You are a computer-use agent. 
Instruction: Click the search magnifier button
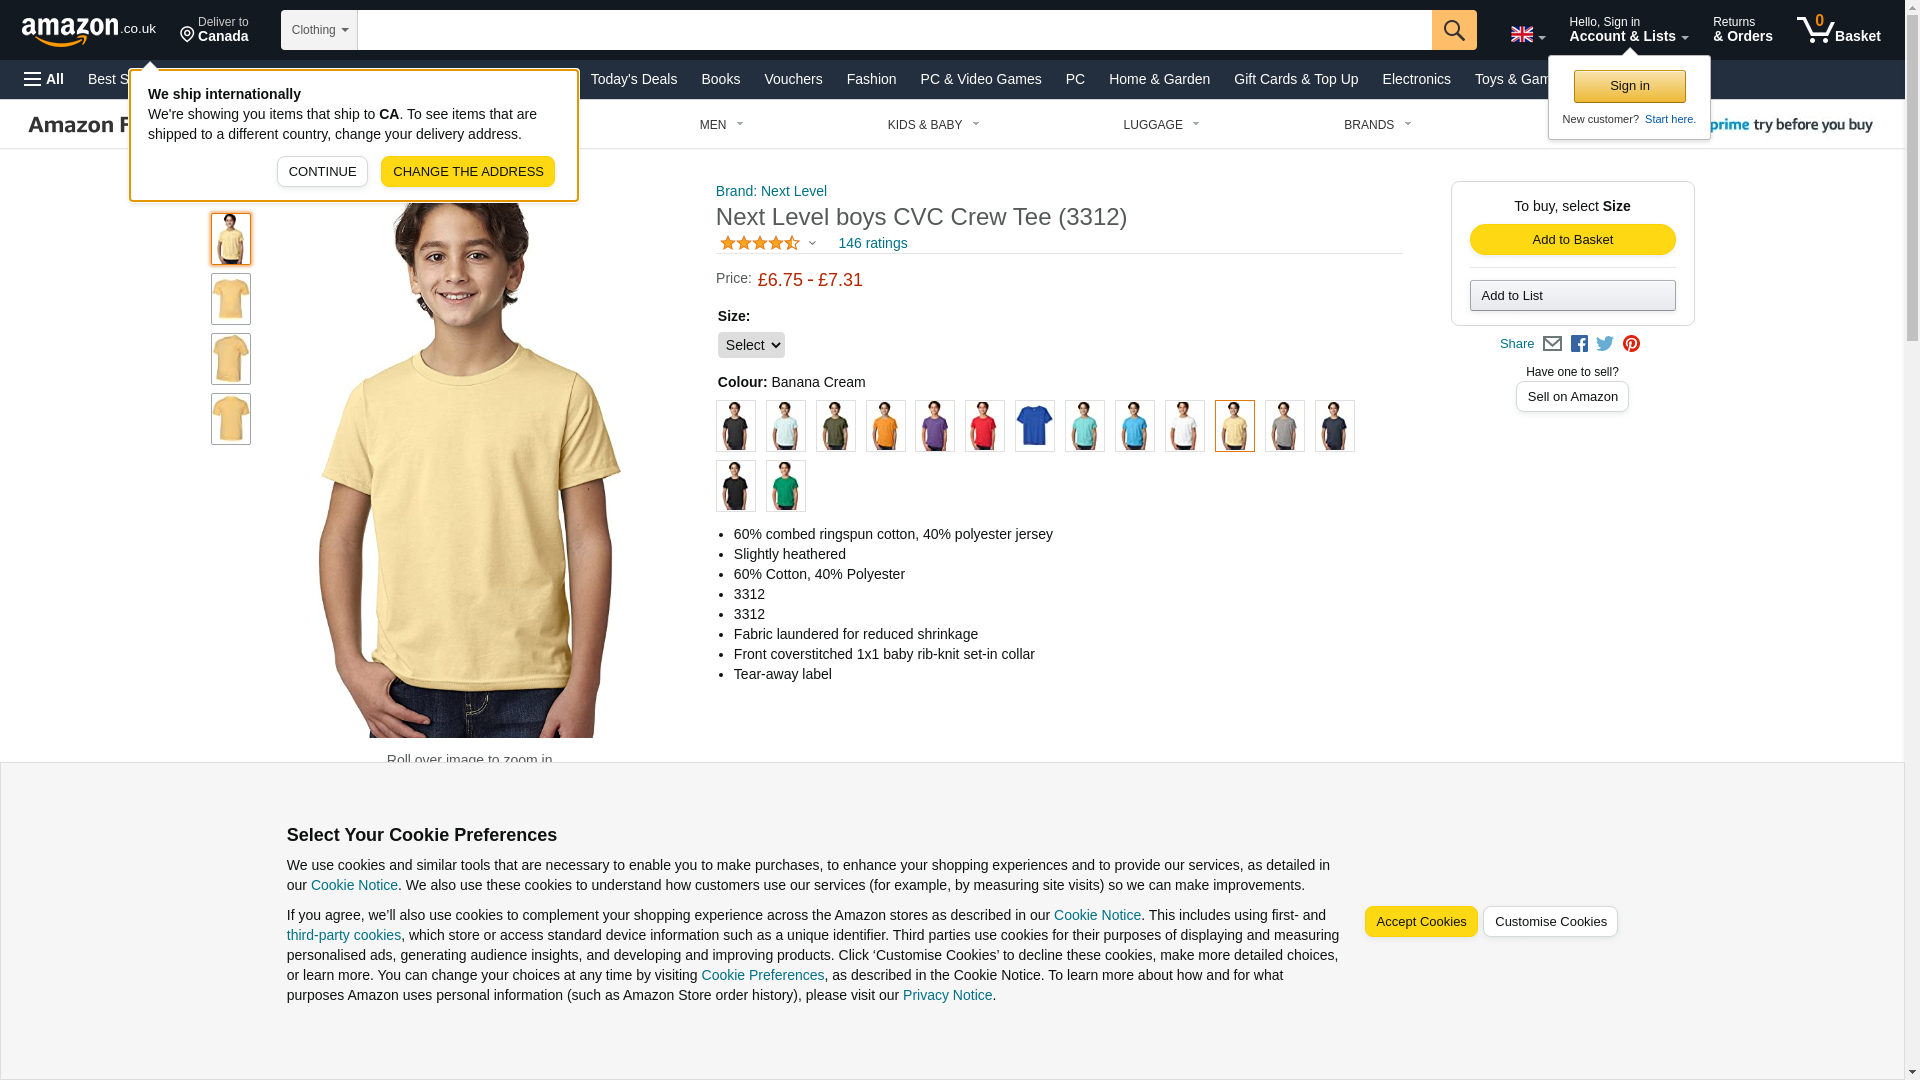(x=1453, y=30)
